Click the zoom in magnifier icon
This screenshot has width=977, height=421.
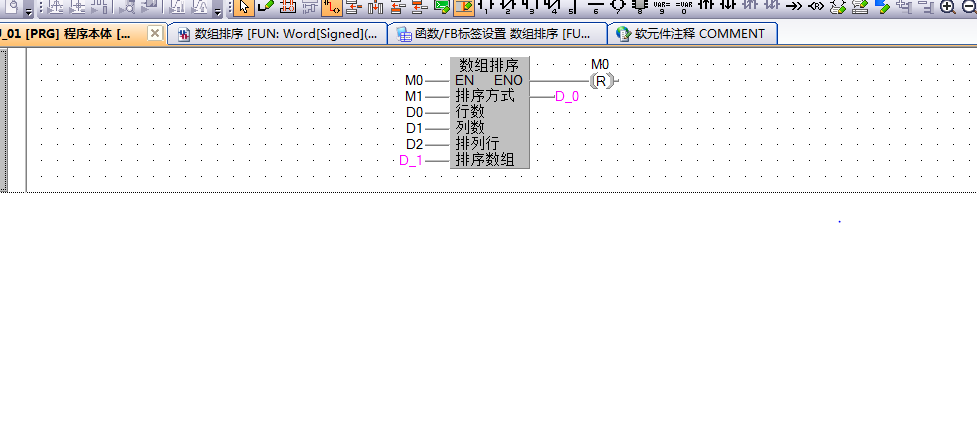coord(947,7)
